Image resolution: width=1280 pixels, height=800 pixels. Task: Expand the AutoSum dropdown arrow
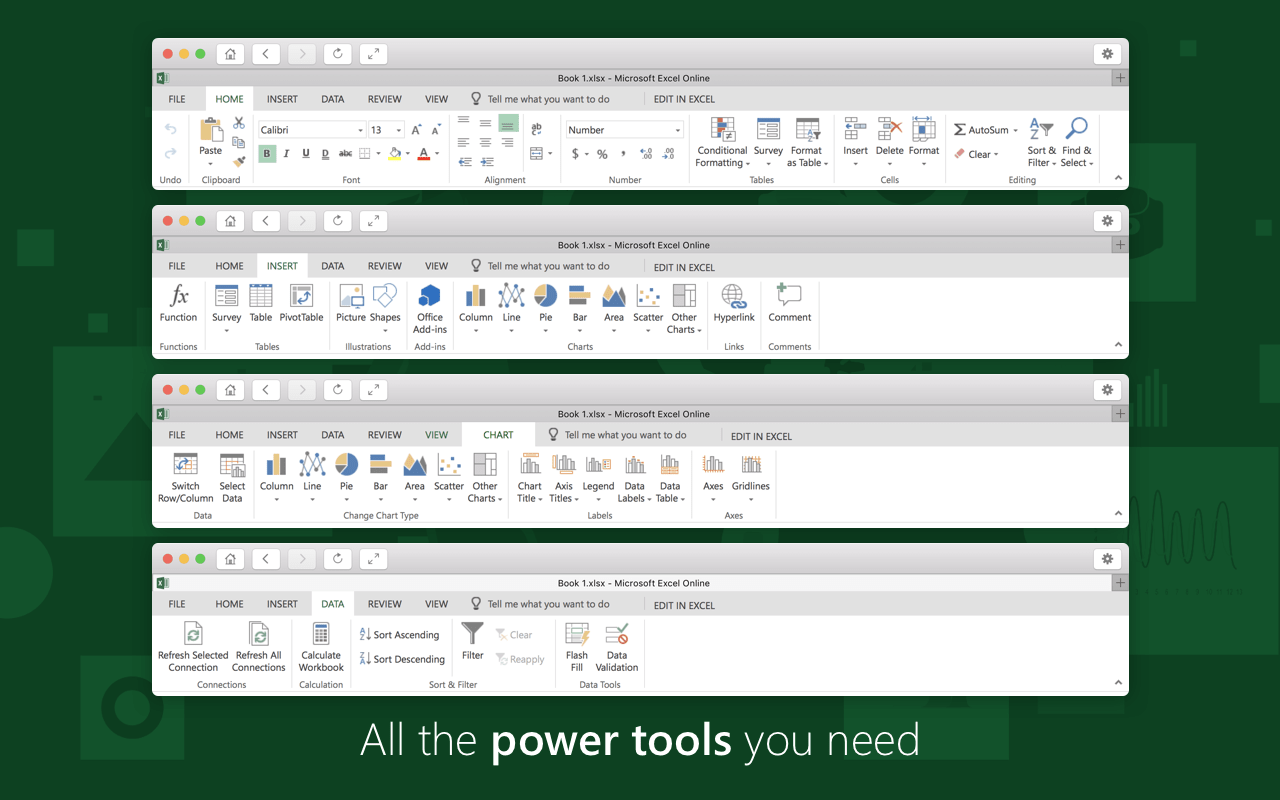[1016, 130]
